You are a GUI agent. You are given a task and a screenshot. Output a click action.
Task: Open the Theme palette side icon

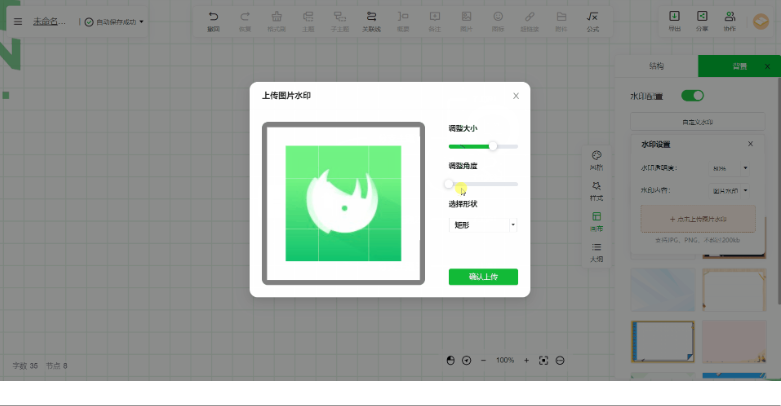(596, 160)
